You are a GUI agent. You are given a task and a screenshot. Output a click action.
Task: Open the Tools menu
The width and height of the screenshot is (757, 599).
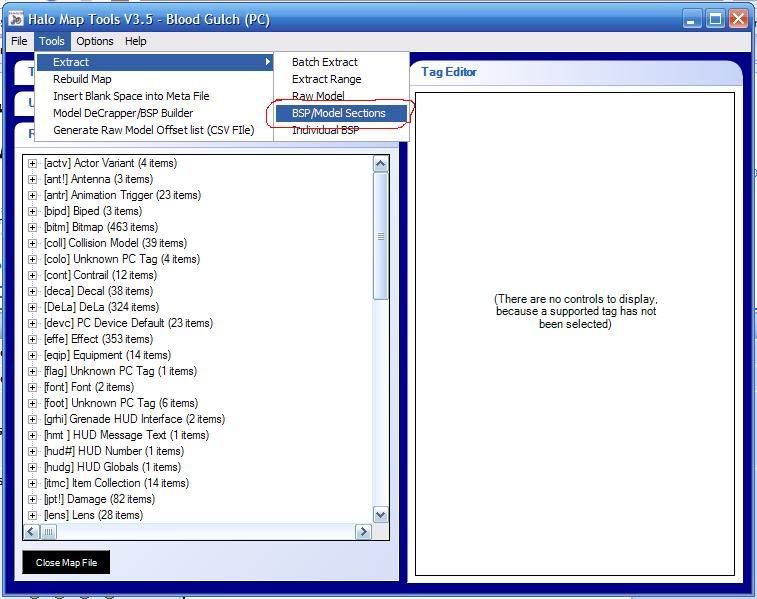(52, 42)
